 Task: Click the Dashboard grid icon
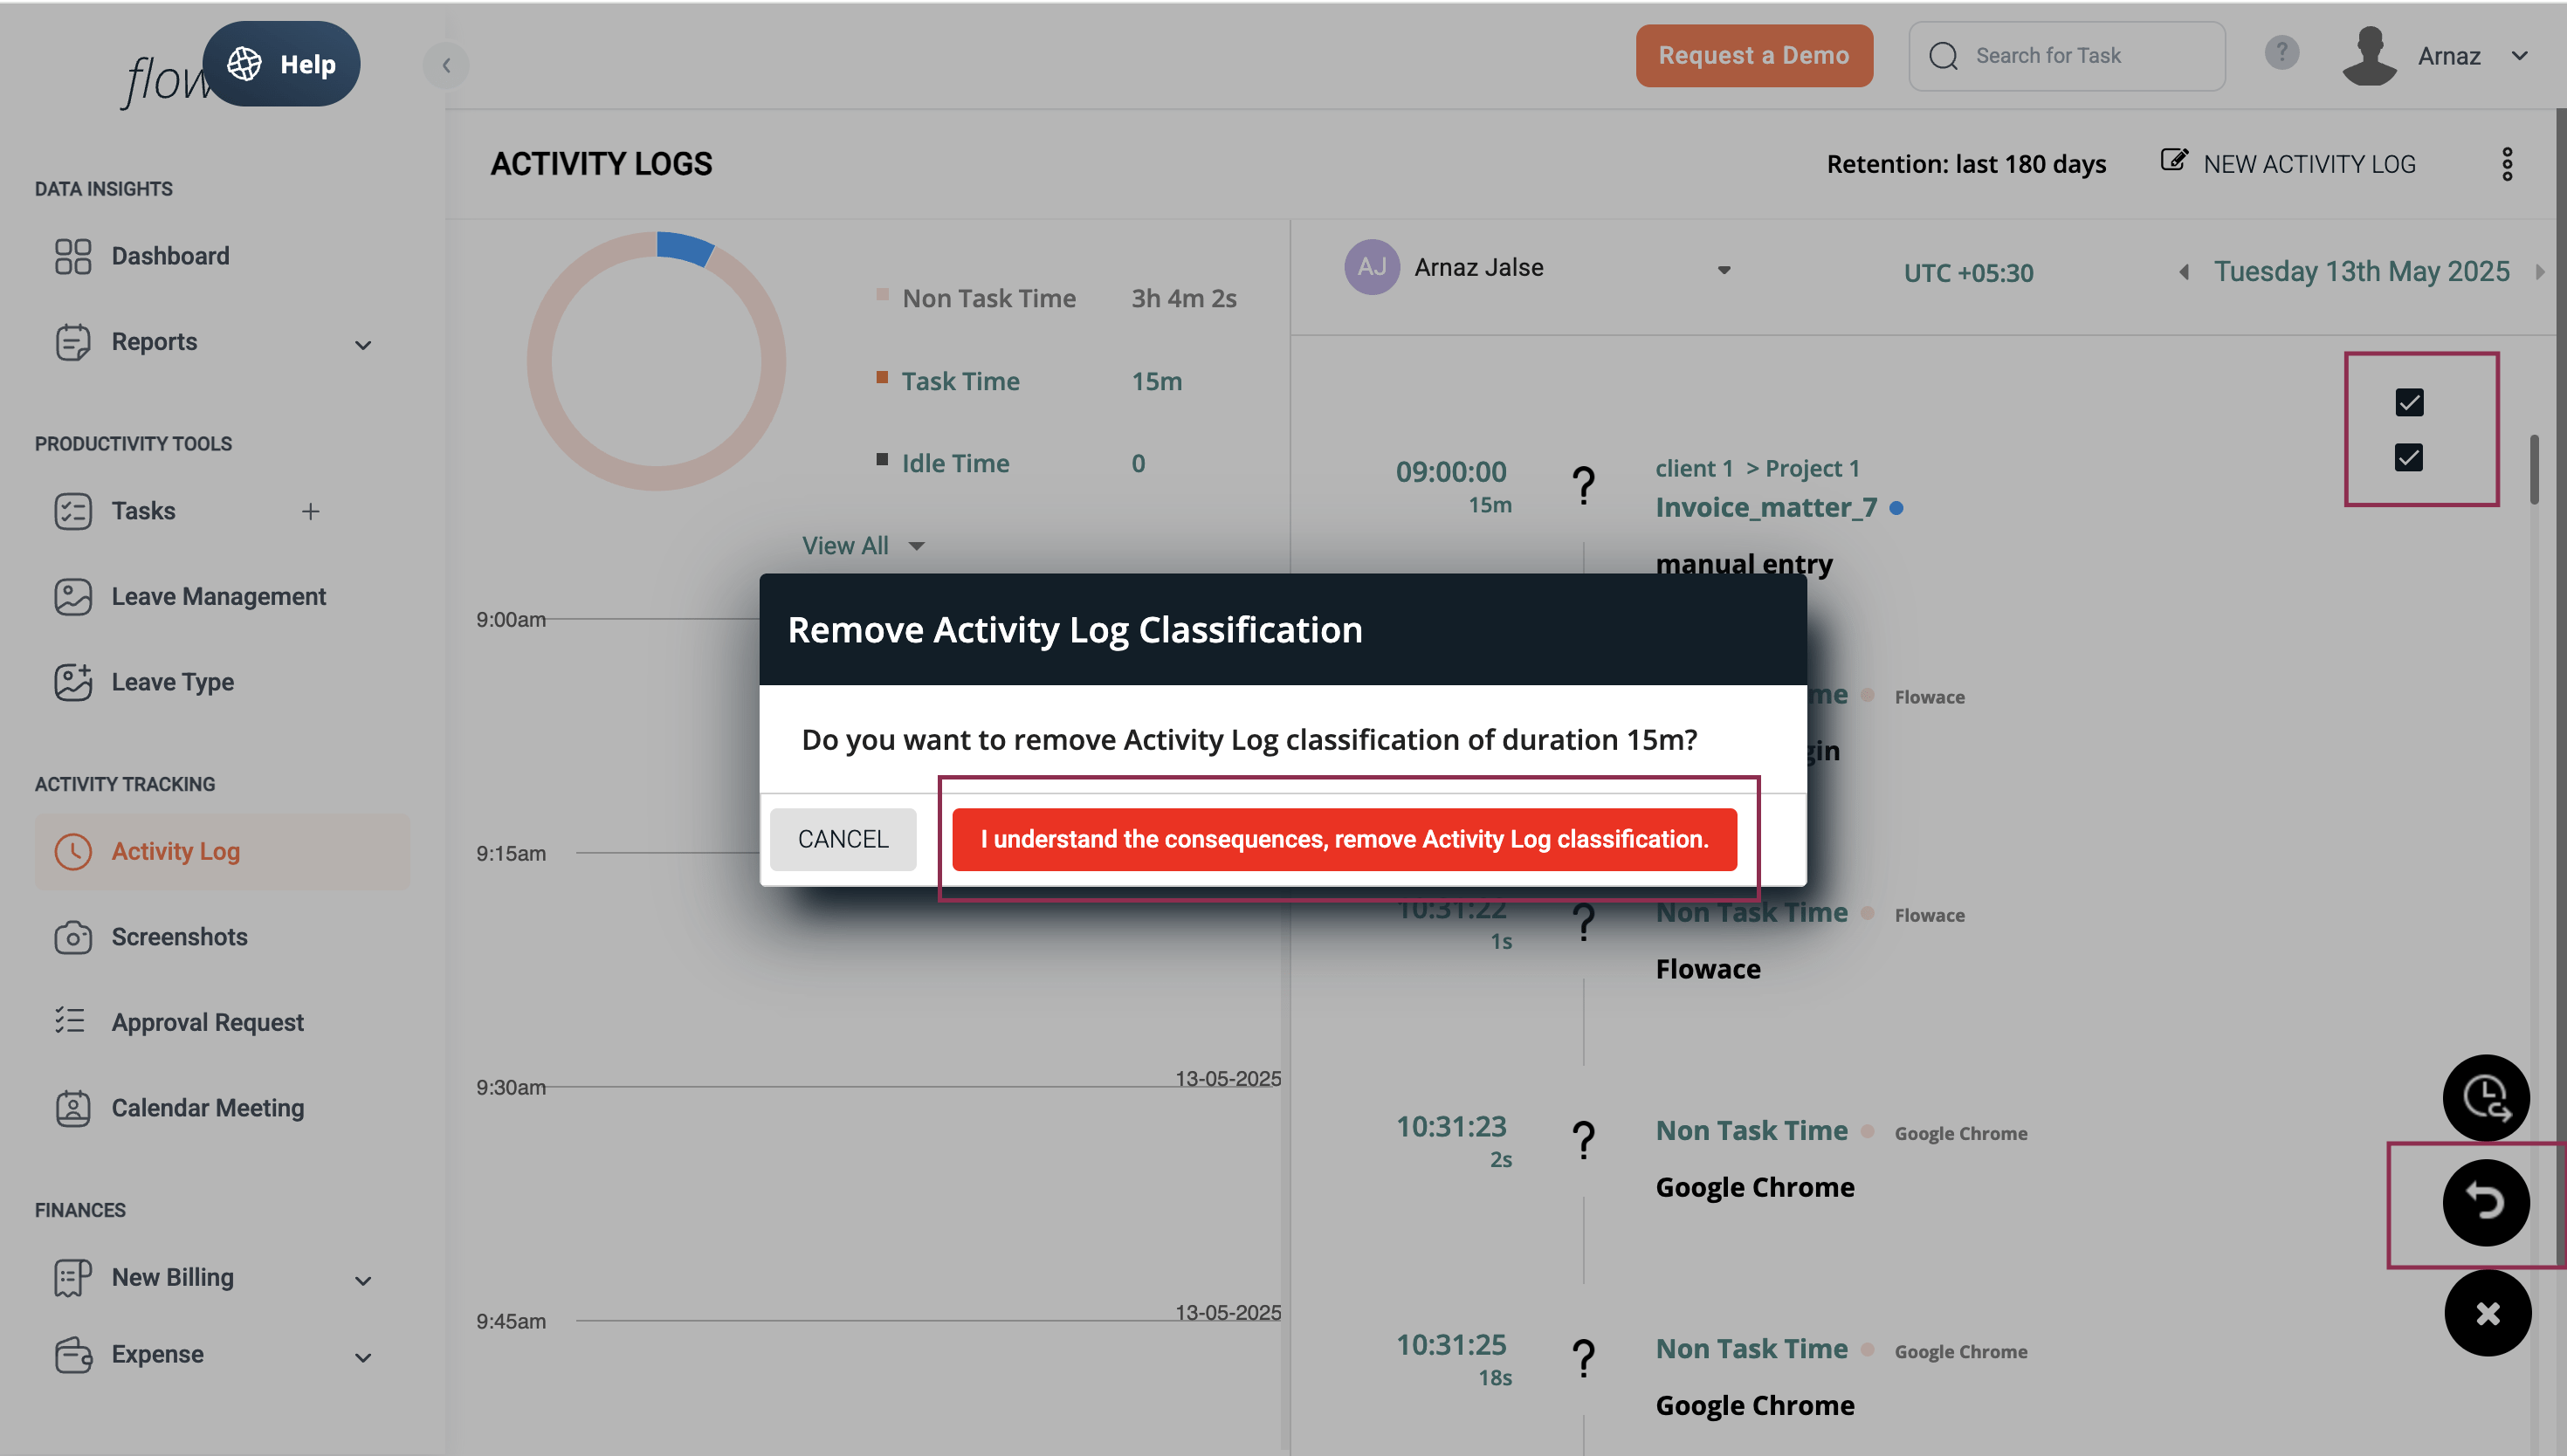[72, 256]
